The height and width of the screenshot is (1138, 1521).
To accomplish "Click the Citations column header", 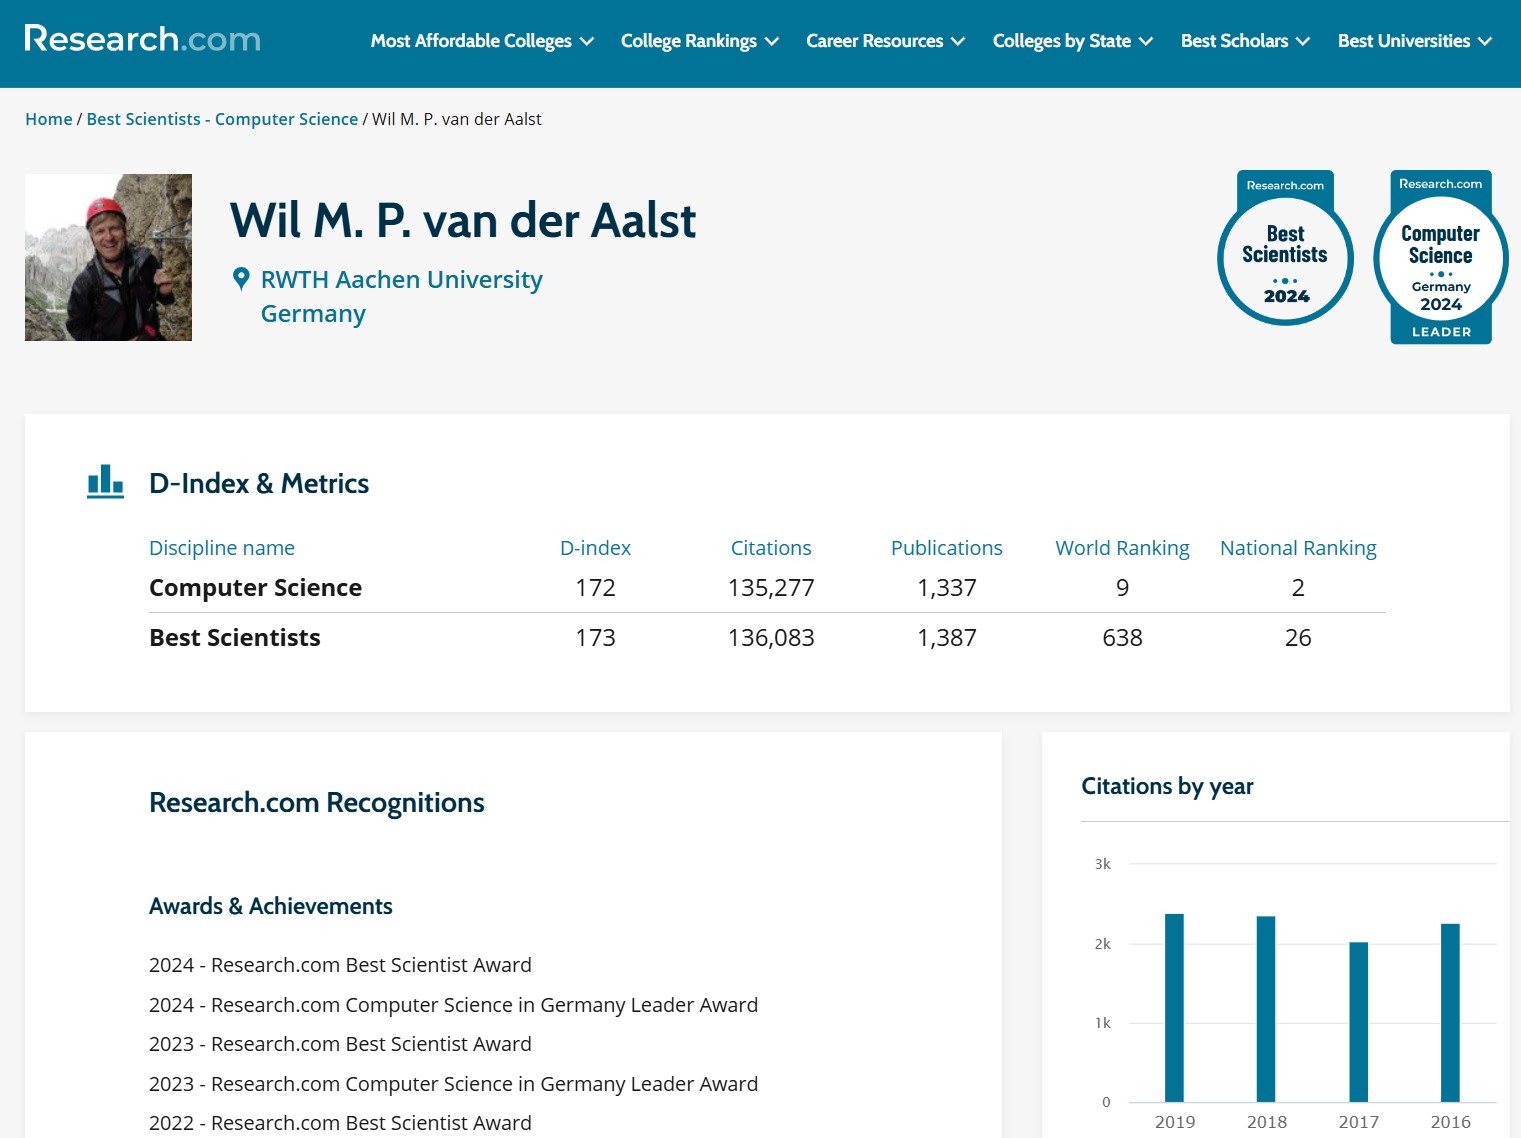I will click(x=771, y=548).
